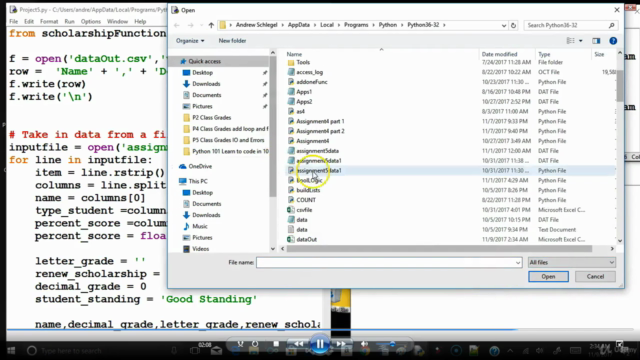Open the Edit menu in IDLE
Viewport: 640px width, 360px height.
click(29, 21)
